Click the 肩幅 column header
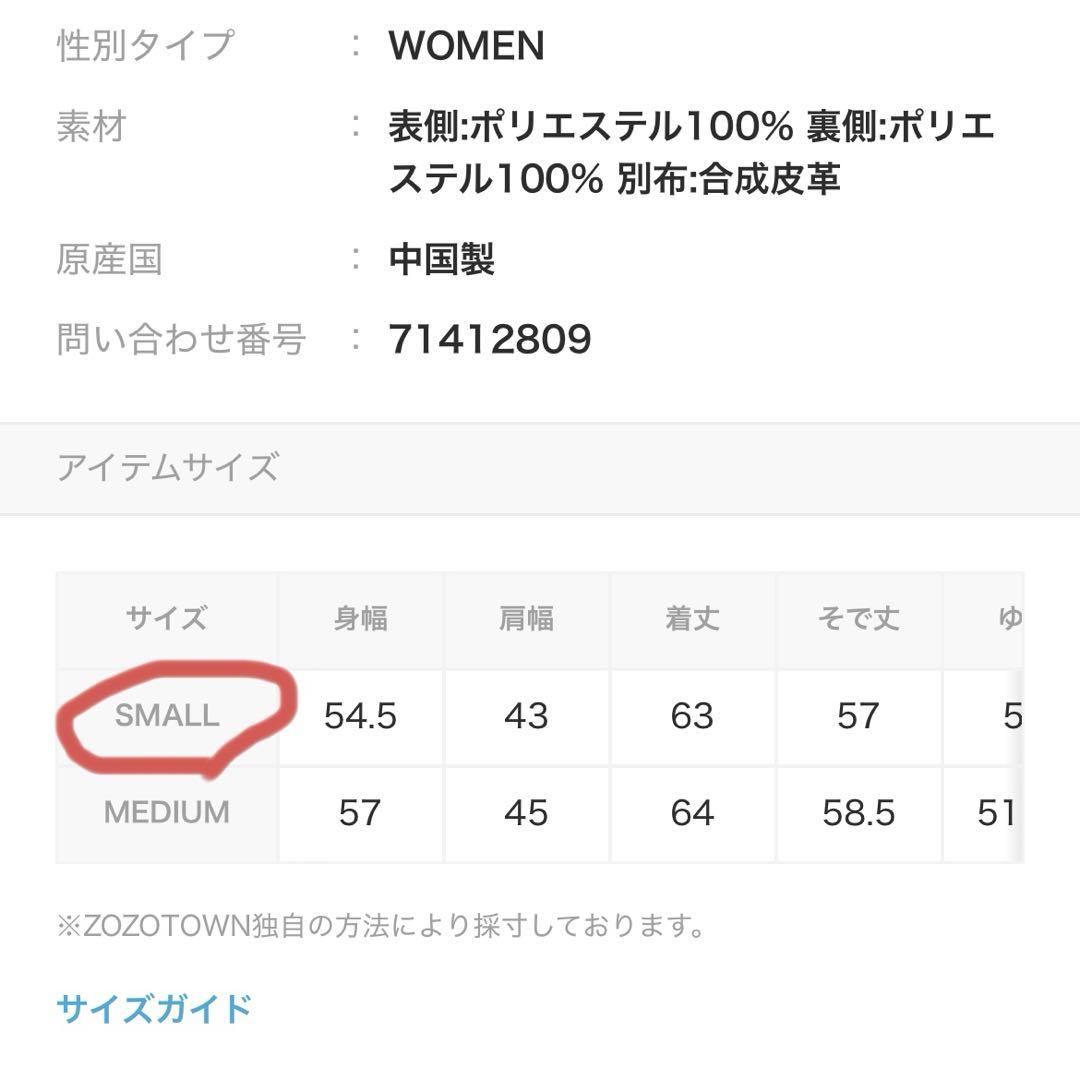 pyautogui.click(x=527, y=619)
